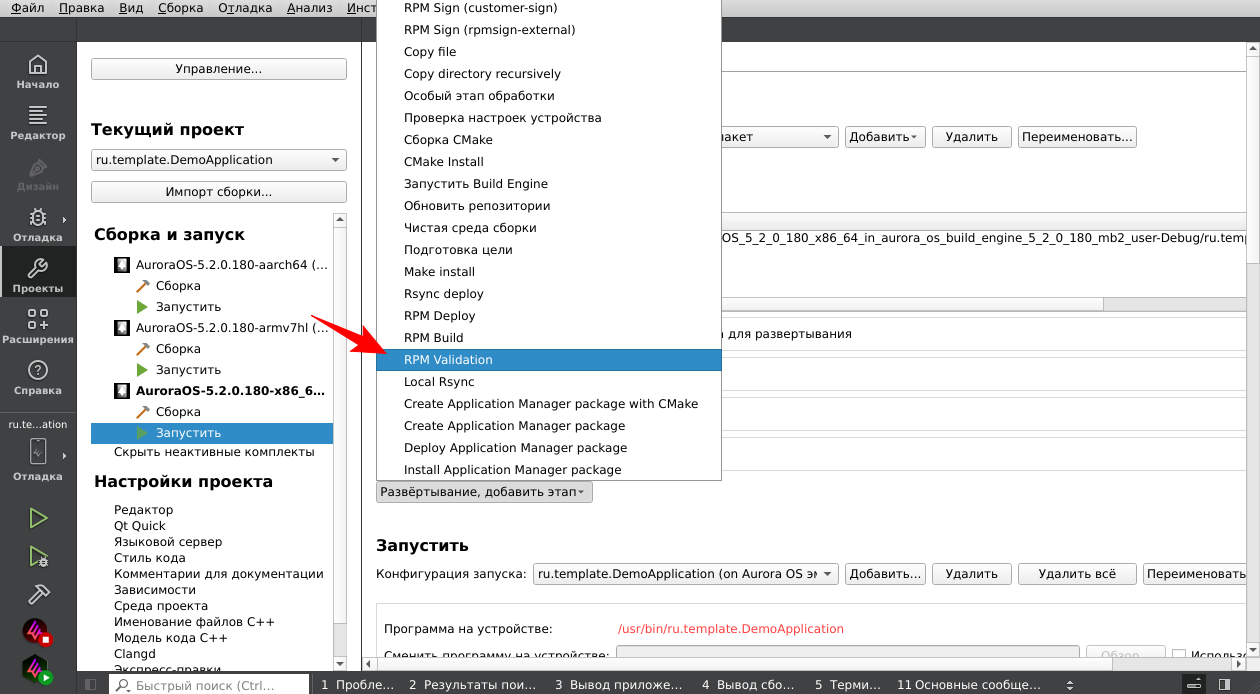Open the Расширения mode icon
Image resolution: width=1260 pixels, height=694 pixels.
tap(37, 325)
